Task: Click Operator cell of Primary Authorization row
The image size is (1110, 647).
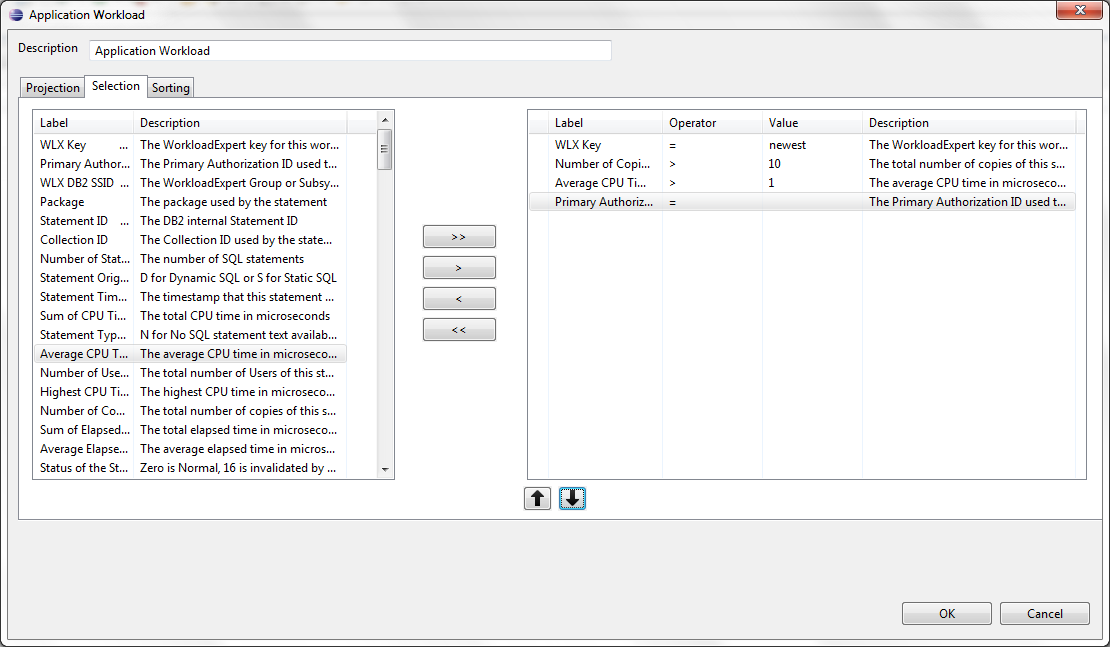Action: (712, 202)
